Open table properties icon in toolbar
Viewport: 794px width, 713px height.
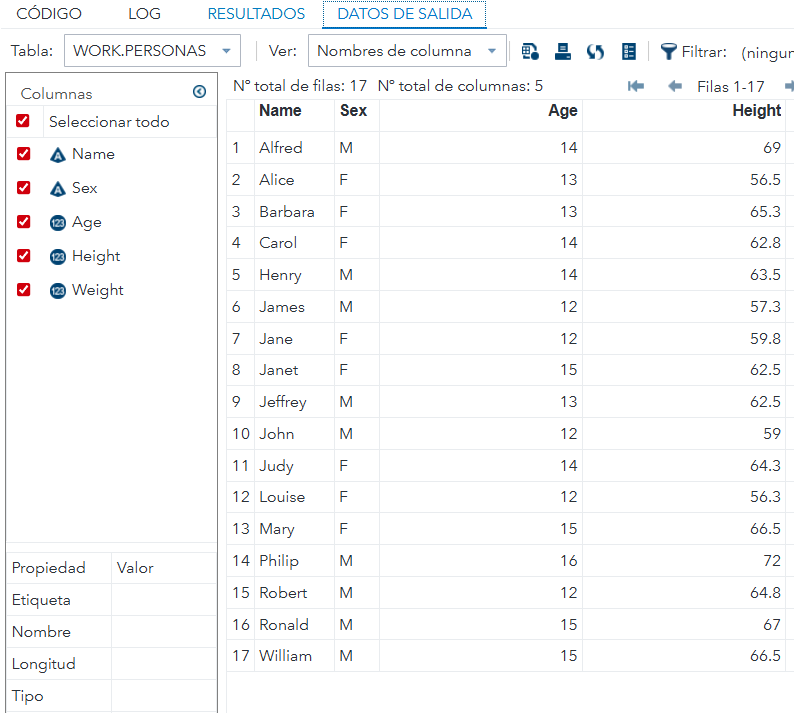530,51
